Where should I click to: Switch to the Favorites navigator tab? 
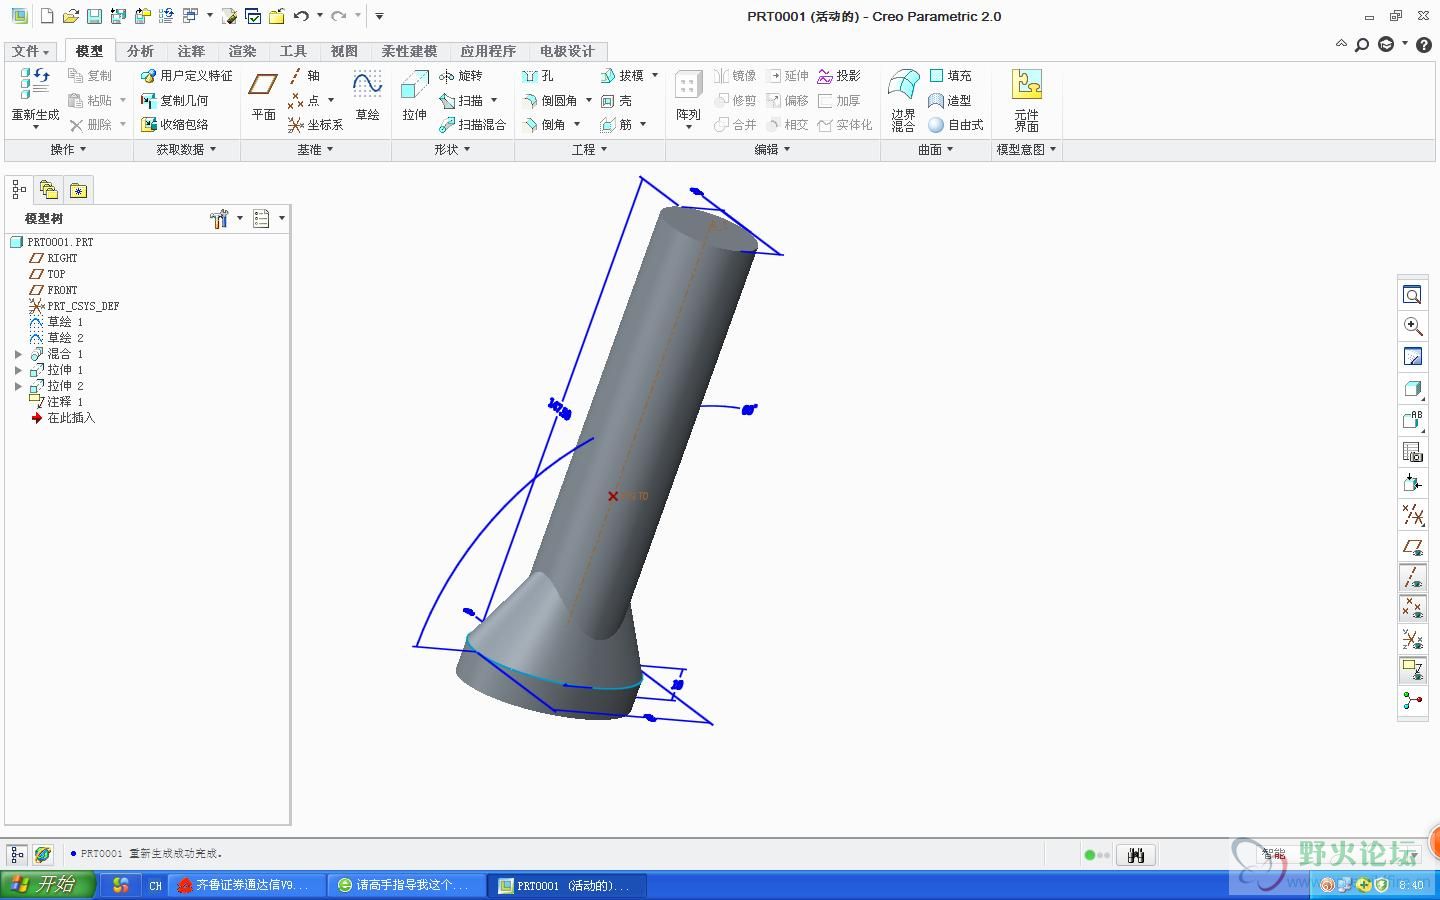(79, 190)
